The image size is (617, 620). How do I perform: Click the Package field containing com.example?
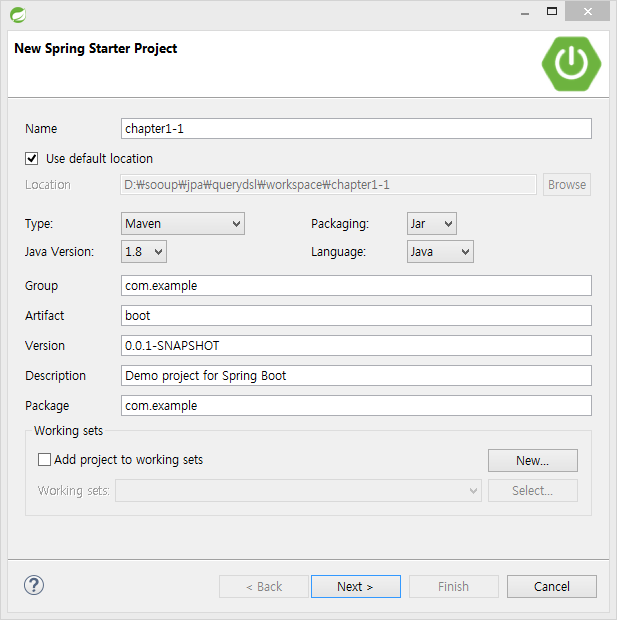(x=356, y=406)
